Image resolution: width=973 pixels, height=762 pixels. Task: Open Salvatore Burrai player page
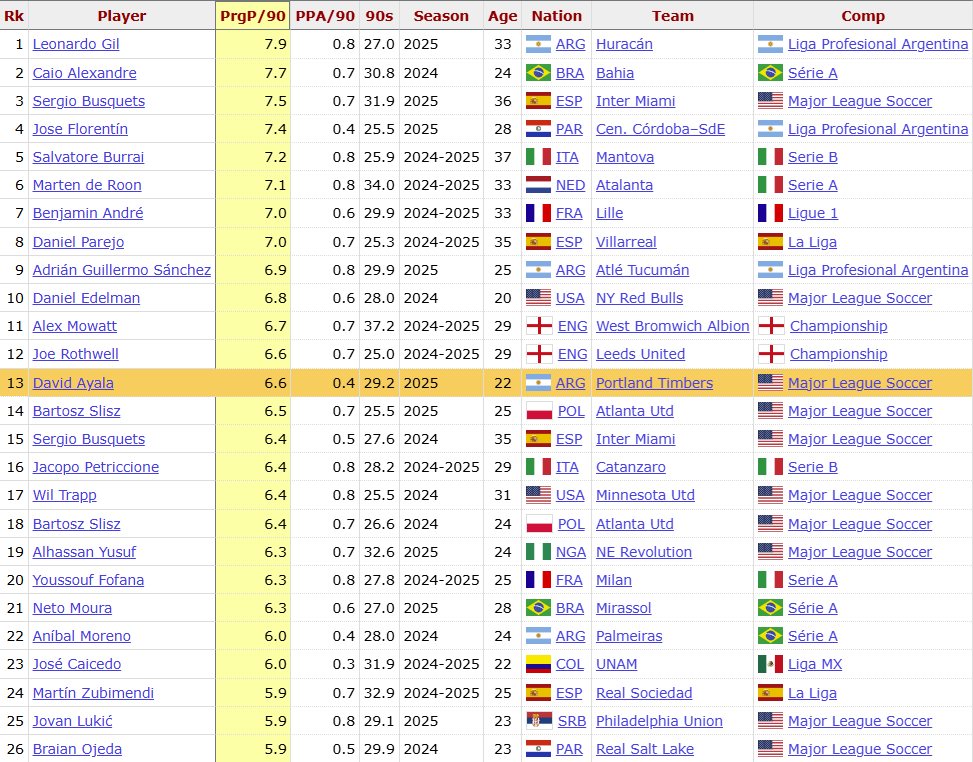(x=88, y=157)
